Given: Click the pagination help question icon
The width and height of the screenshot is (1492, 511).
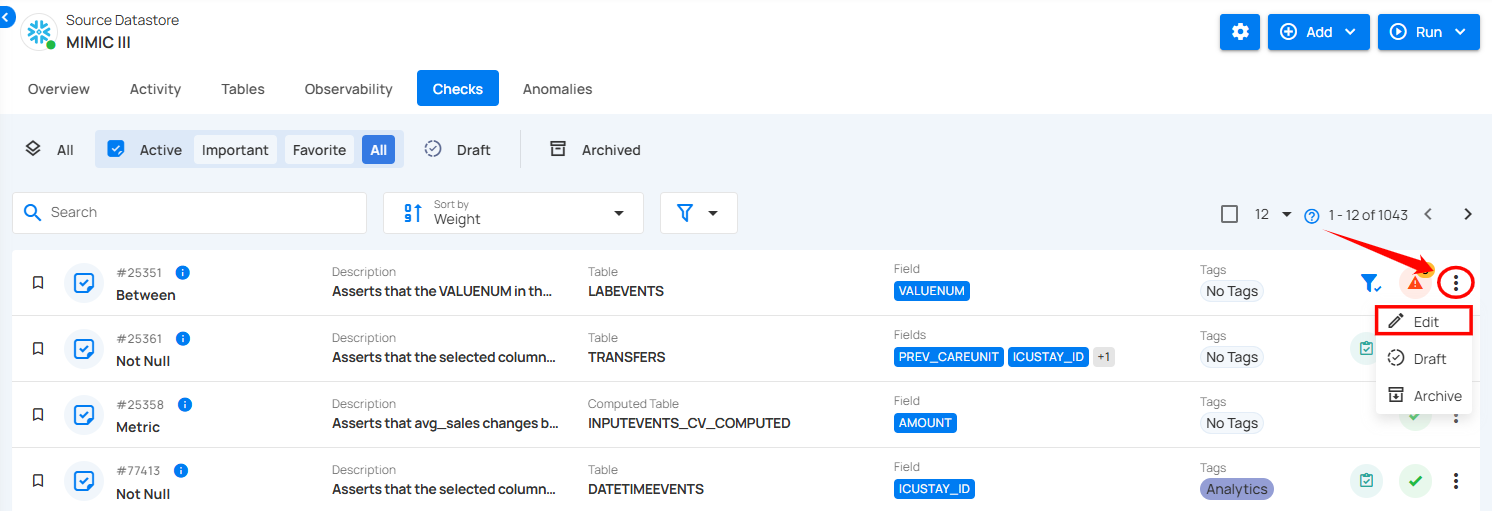Looking at the screenshot, I should pos(1312,215).
